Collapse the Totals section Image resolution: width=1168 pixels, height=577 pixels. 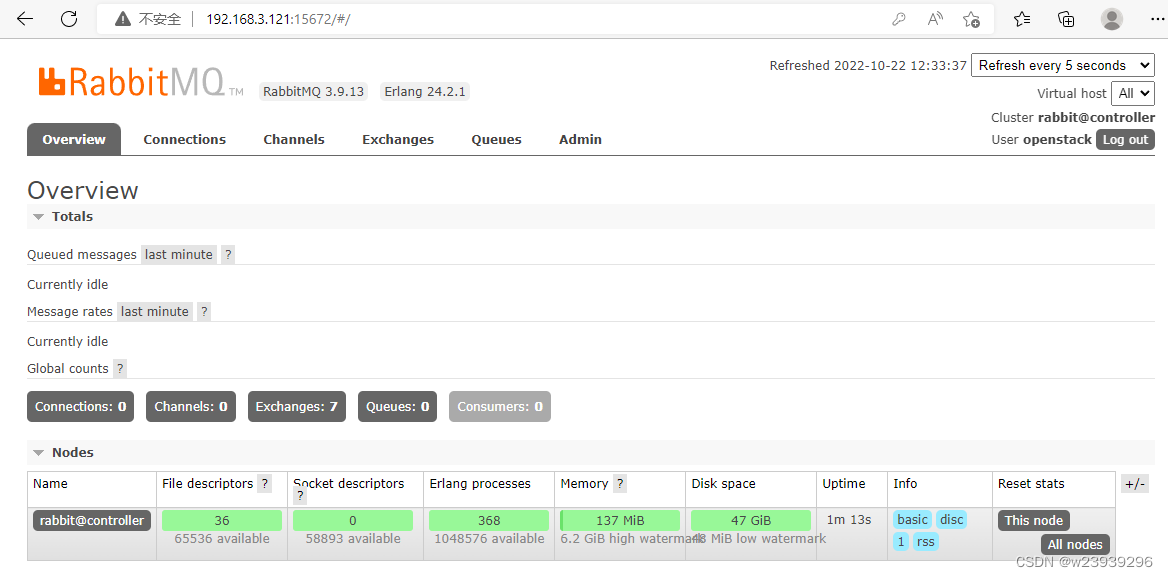pos(38,216)
